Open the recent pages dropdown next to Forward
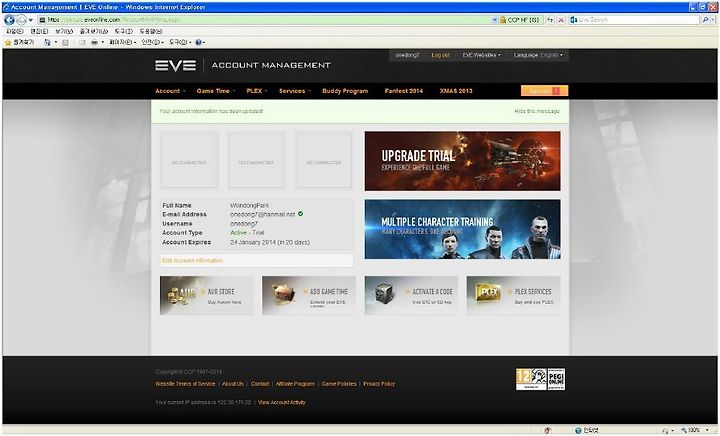720x436 pixels. click(x=31, y=20)
